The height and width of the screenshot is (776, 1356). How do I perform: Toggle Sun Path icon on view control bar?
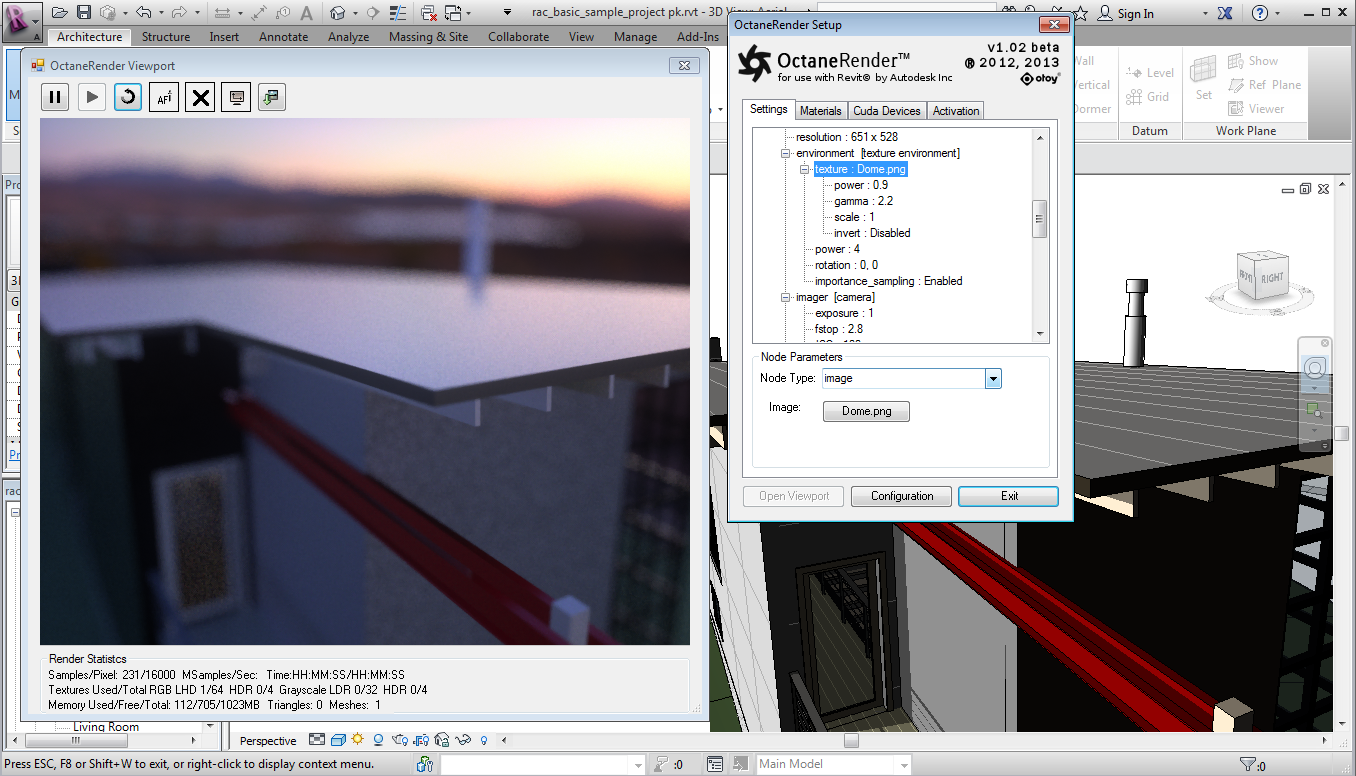[357, 740]
